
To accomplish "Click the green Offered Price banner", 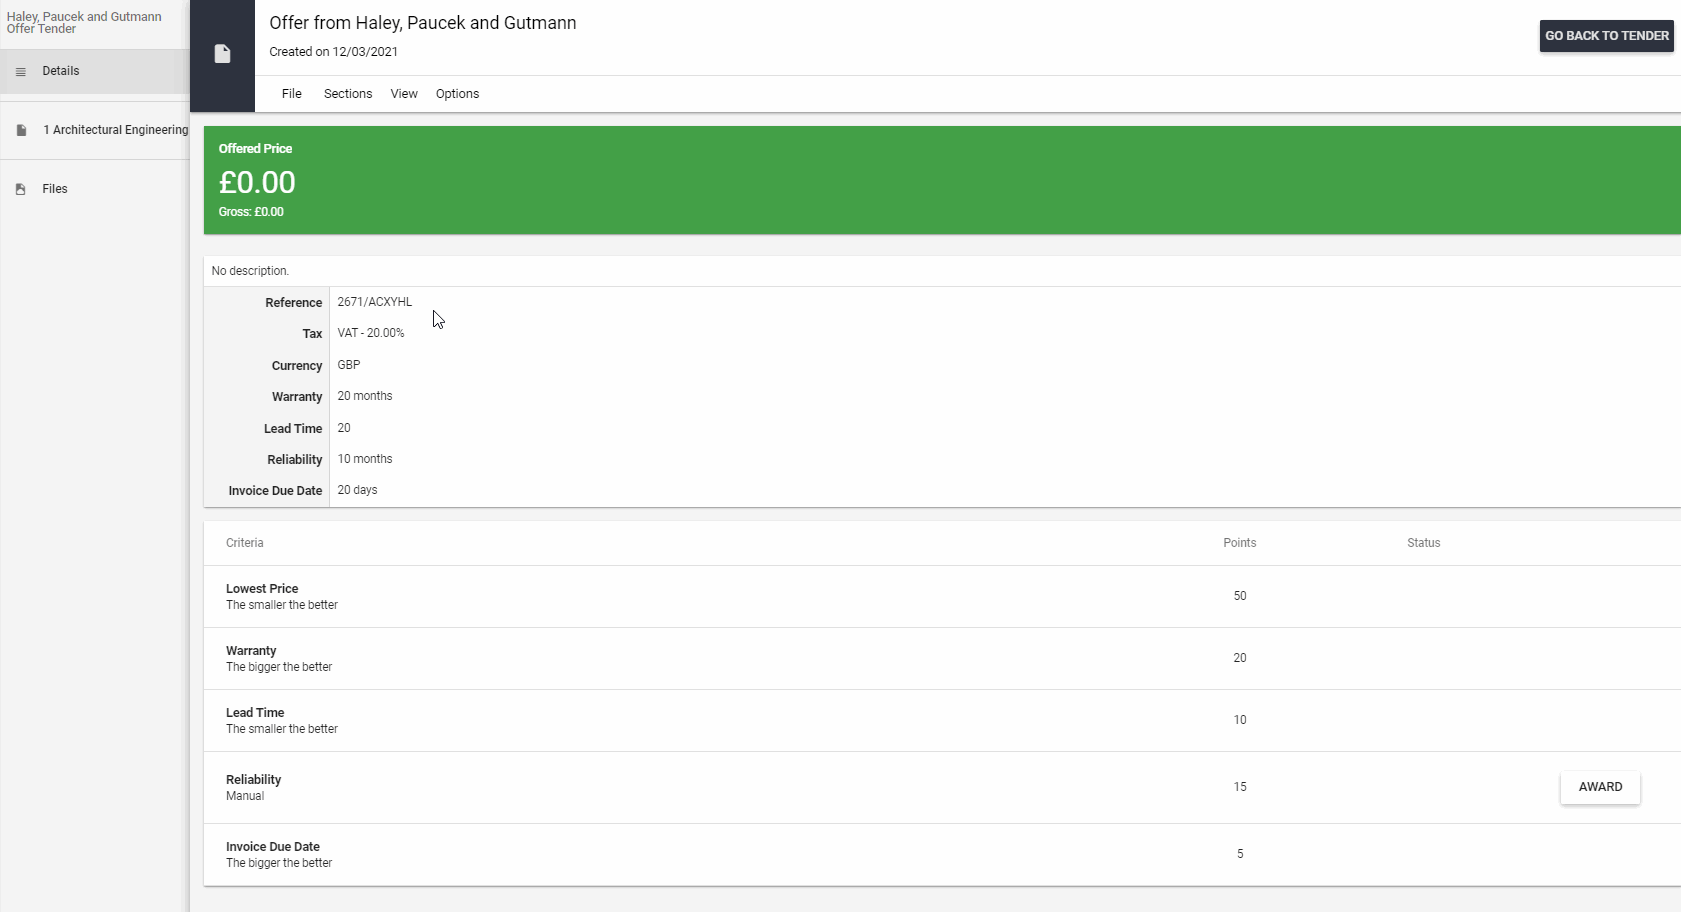I will click(940, 180).
